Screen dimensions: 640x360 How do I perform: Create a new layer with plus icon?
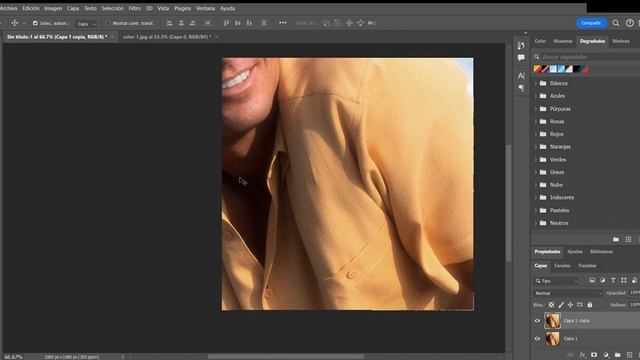point(629,355)
